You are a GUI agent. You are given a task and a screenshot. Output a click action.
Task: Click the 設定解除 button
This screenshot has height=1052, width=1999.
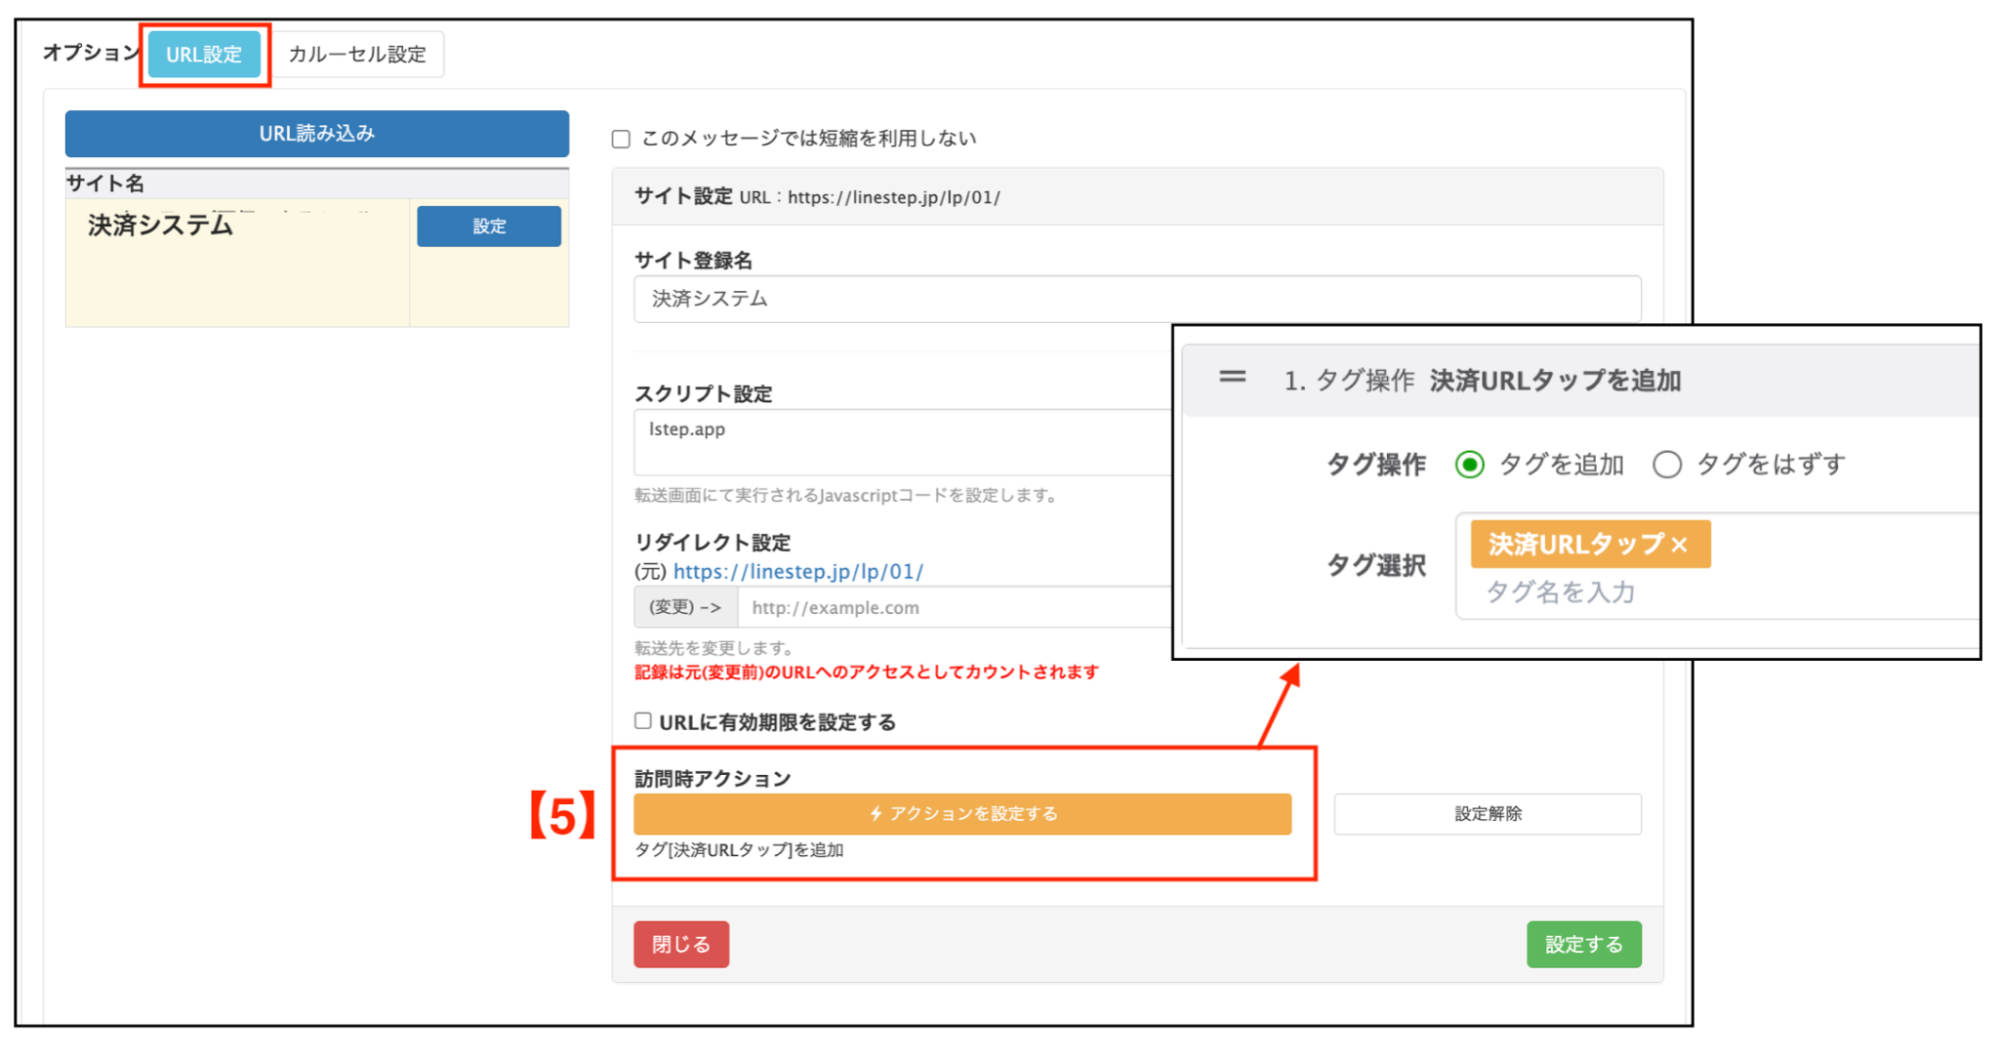click(1487, 813)
